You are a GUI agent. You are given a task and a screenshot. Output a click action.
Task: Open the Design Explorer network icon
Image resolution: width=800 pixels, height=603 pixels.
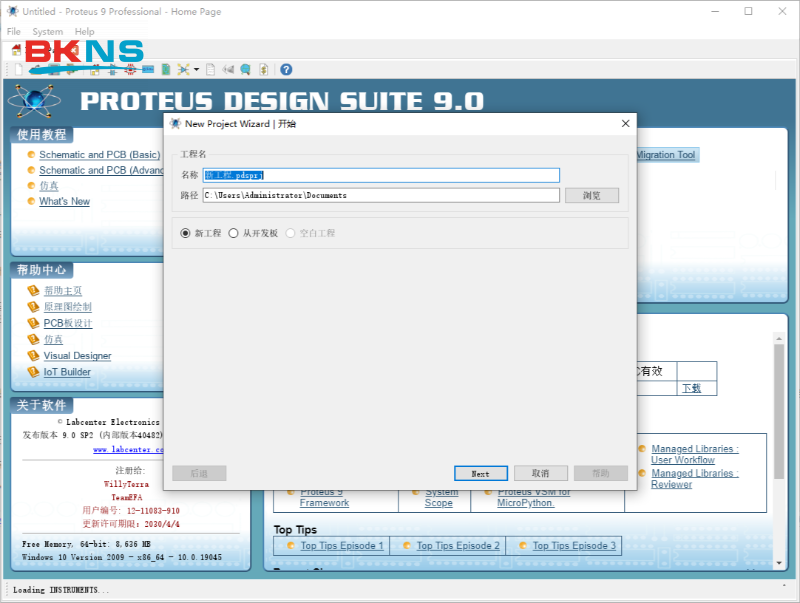click(183, 69)
